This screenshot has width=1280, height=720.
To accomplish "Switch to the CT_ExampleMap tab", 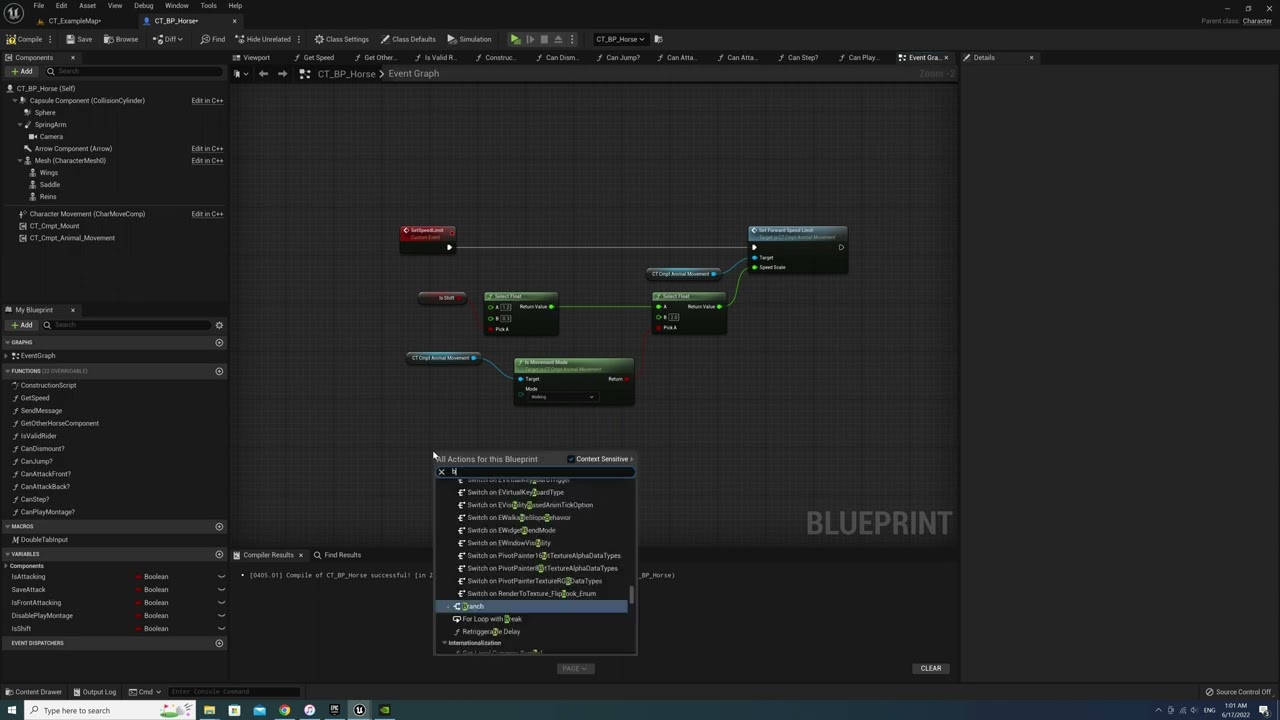I will click(75, 21).
